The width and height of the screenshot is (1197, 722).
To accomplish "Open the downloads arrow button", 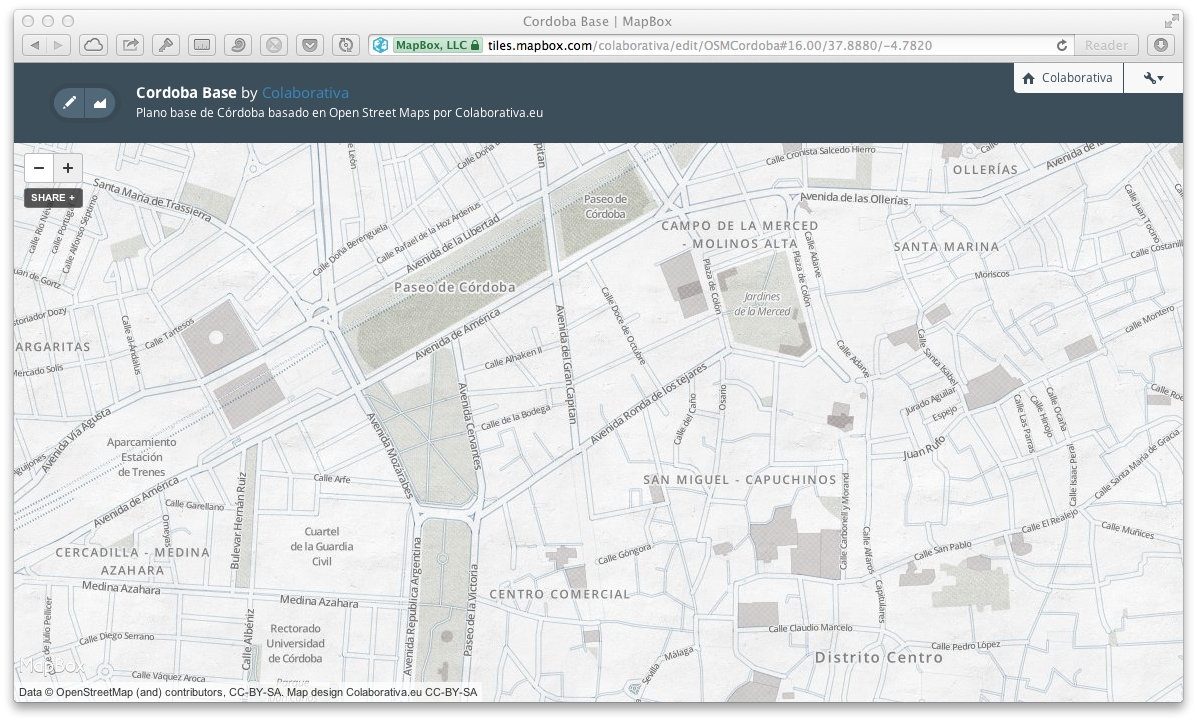I will pos(1160,45).
